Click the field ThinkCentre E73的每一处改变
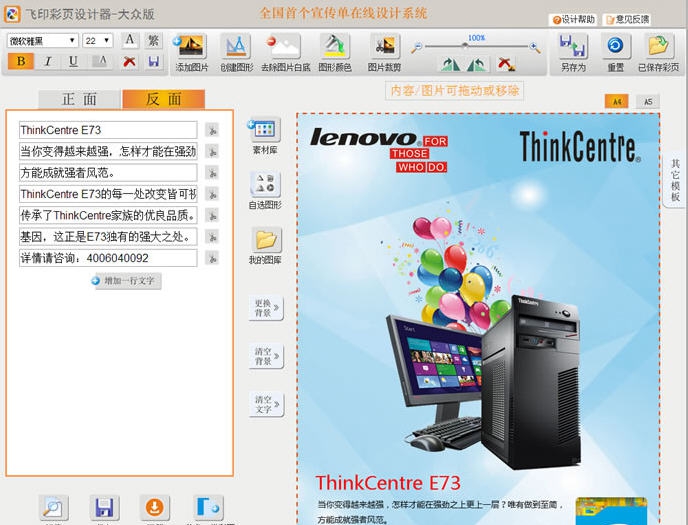The width and height of the screenshot is (688, 525). (x=108, y=194)
